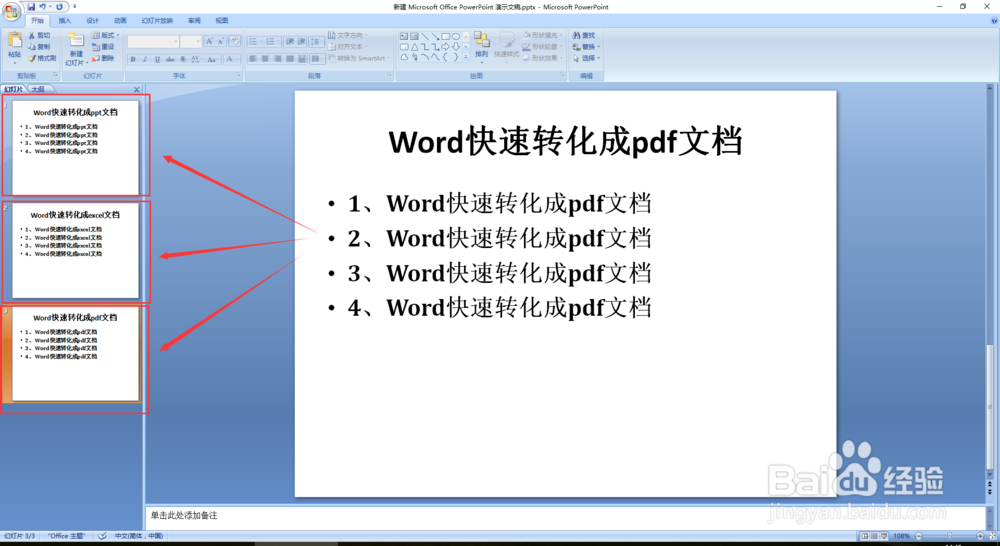Toggle strikethrough formatting
1000x546 pixels.
[x=170, y=59]
